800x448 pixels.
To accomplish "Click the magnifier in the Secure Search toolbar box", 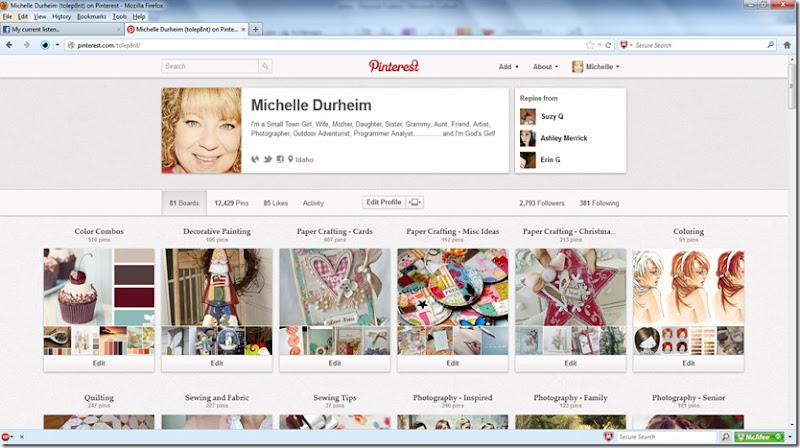I will tap(770, 45).
